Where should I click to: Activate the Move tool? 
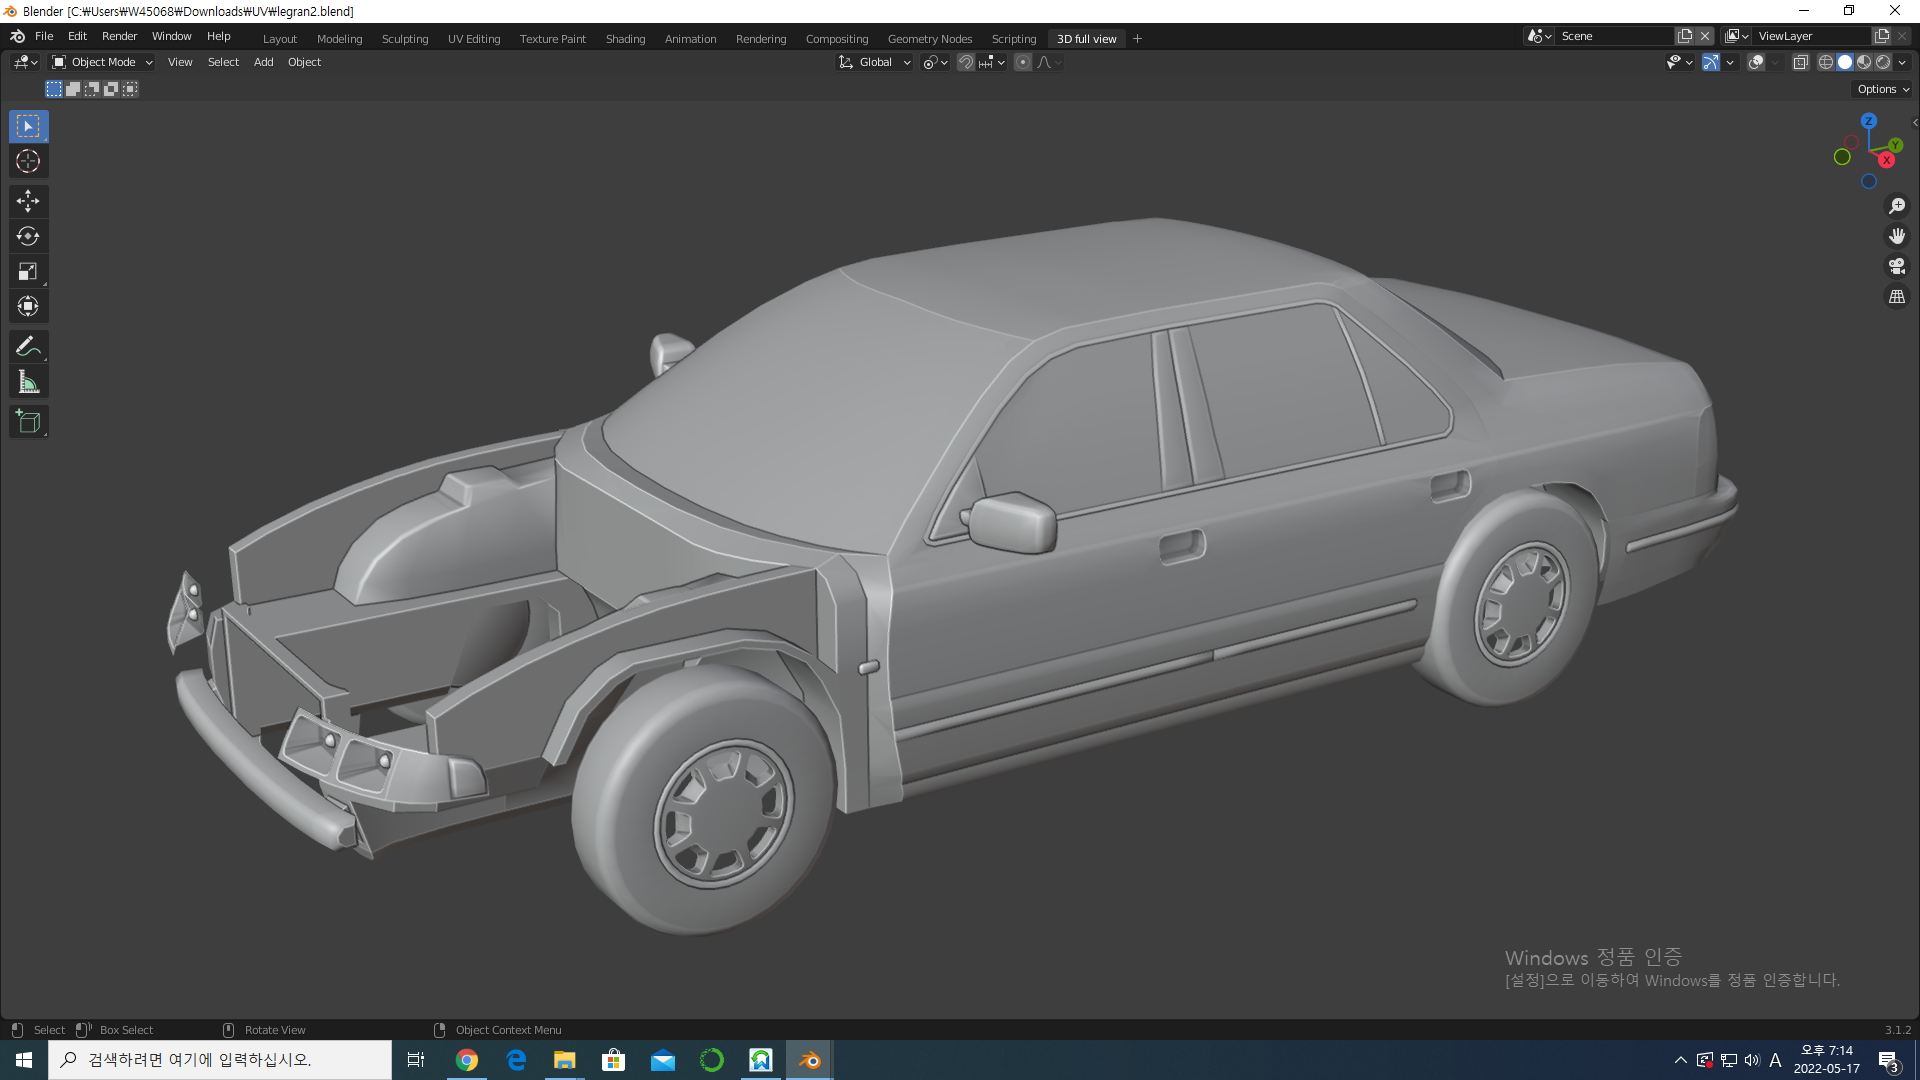pyautogui.click(x=28, y=201)
